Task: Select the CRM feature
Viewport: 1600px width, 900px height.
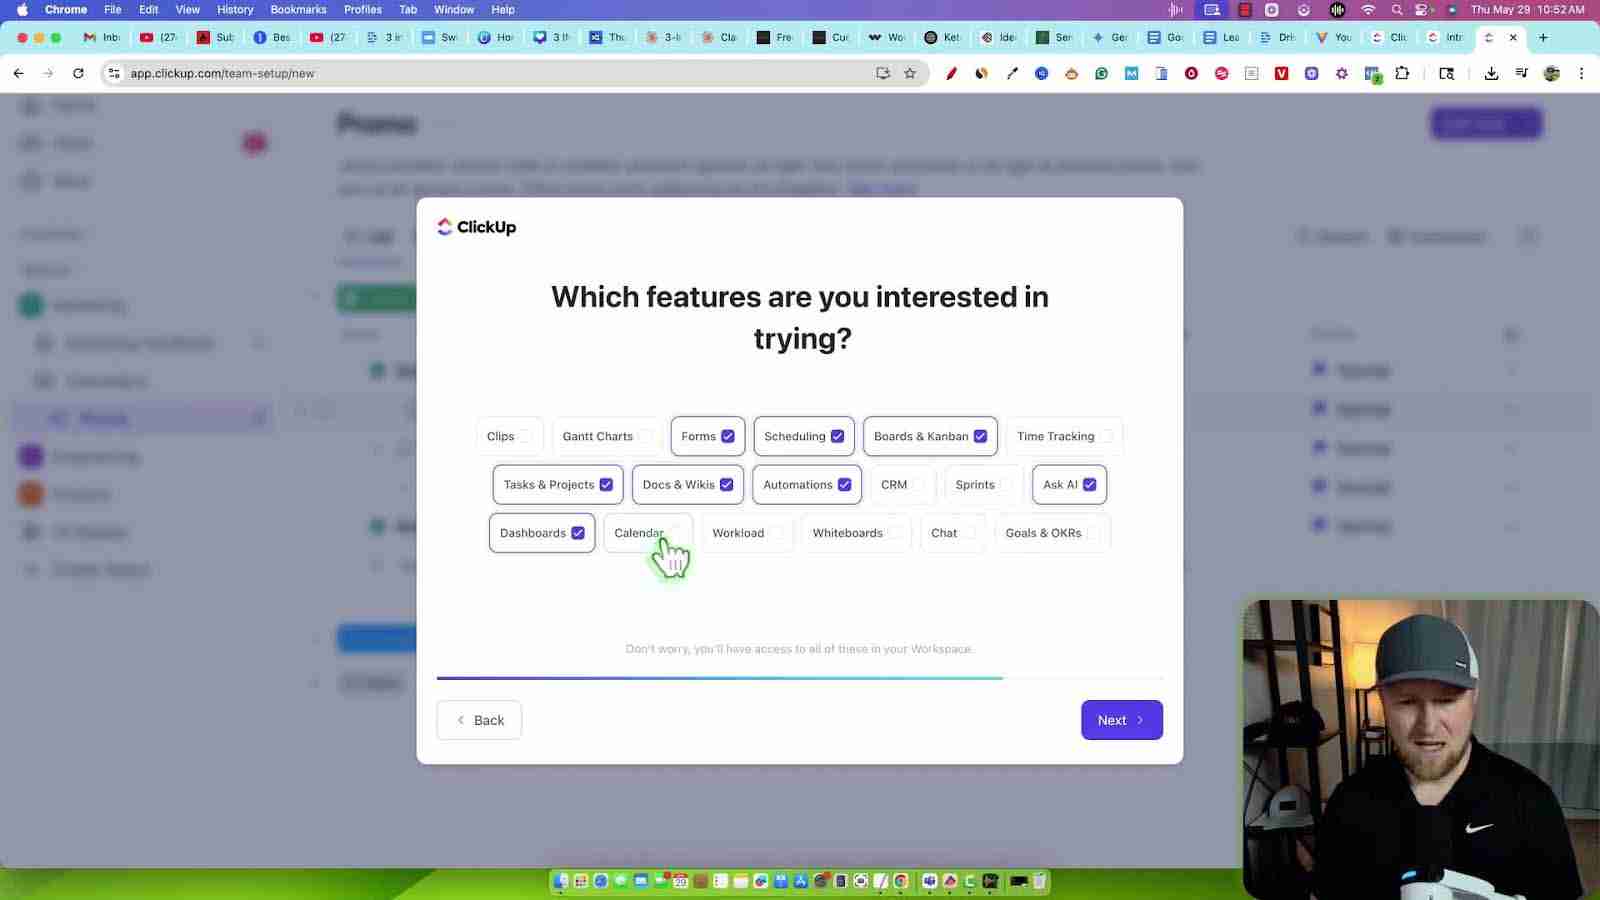Action: [x=902, y=485]
